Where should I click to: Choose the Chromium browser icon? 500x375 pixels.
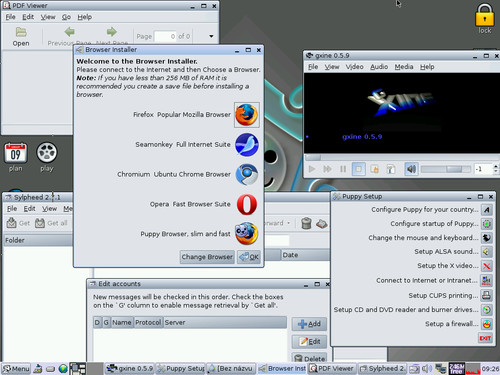point(247,174)
